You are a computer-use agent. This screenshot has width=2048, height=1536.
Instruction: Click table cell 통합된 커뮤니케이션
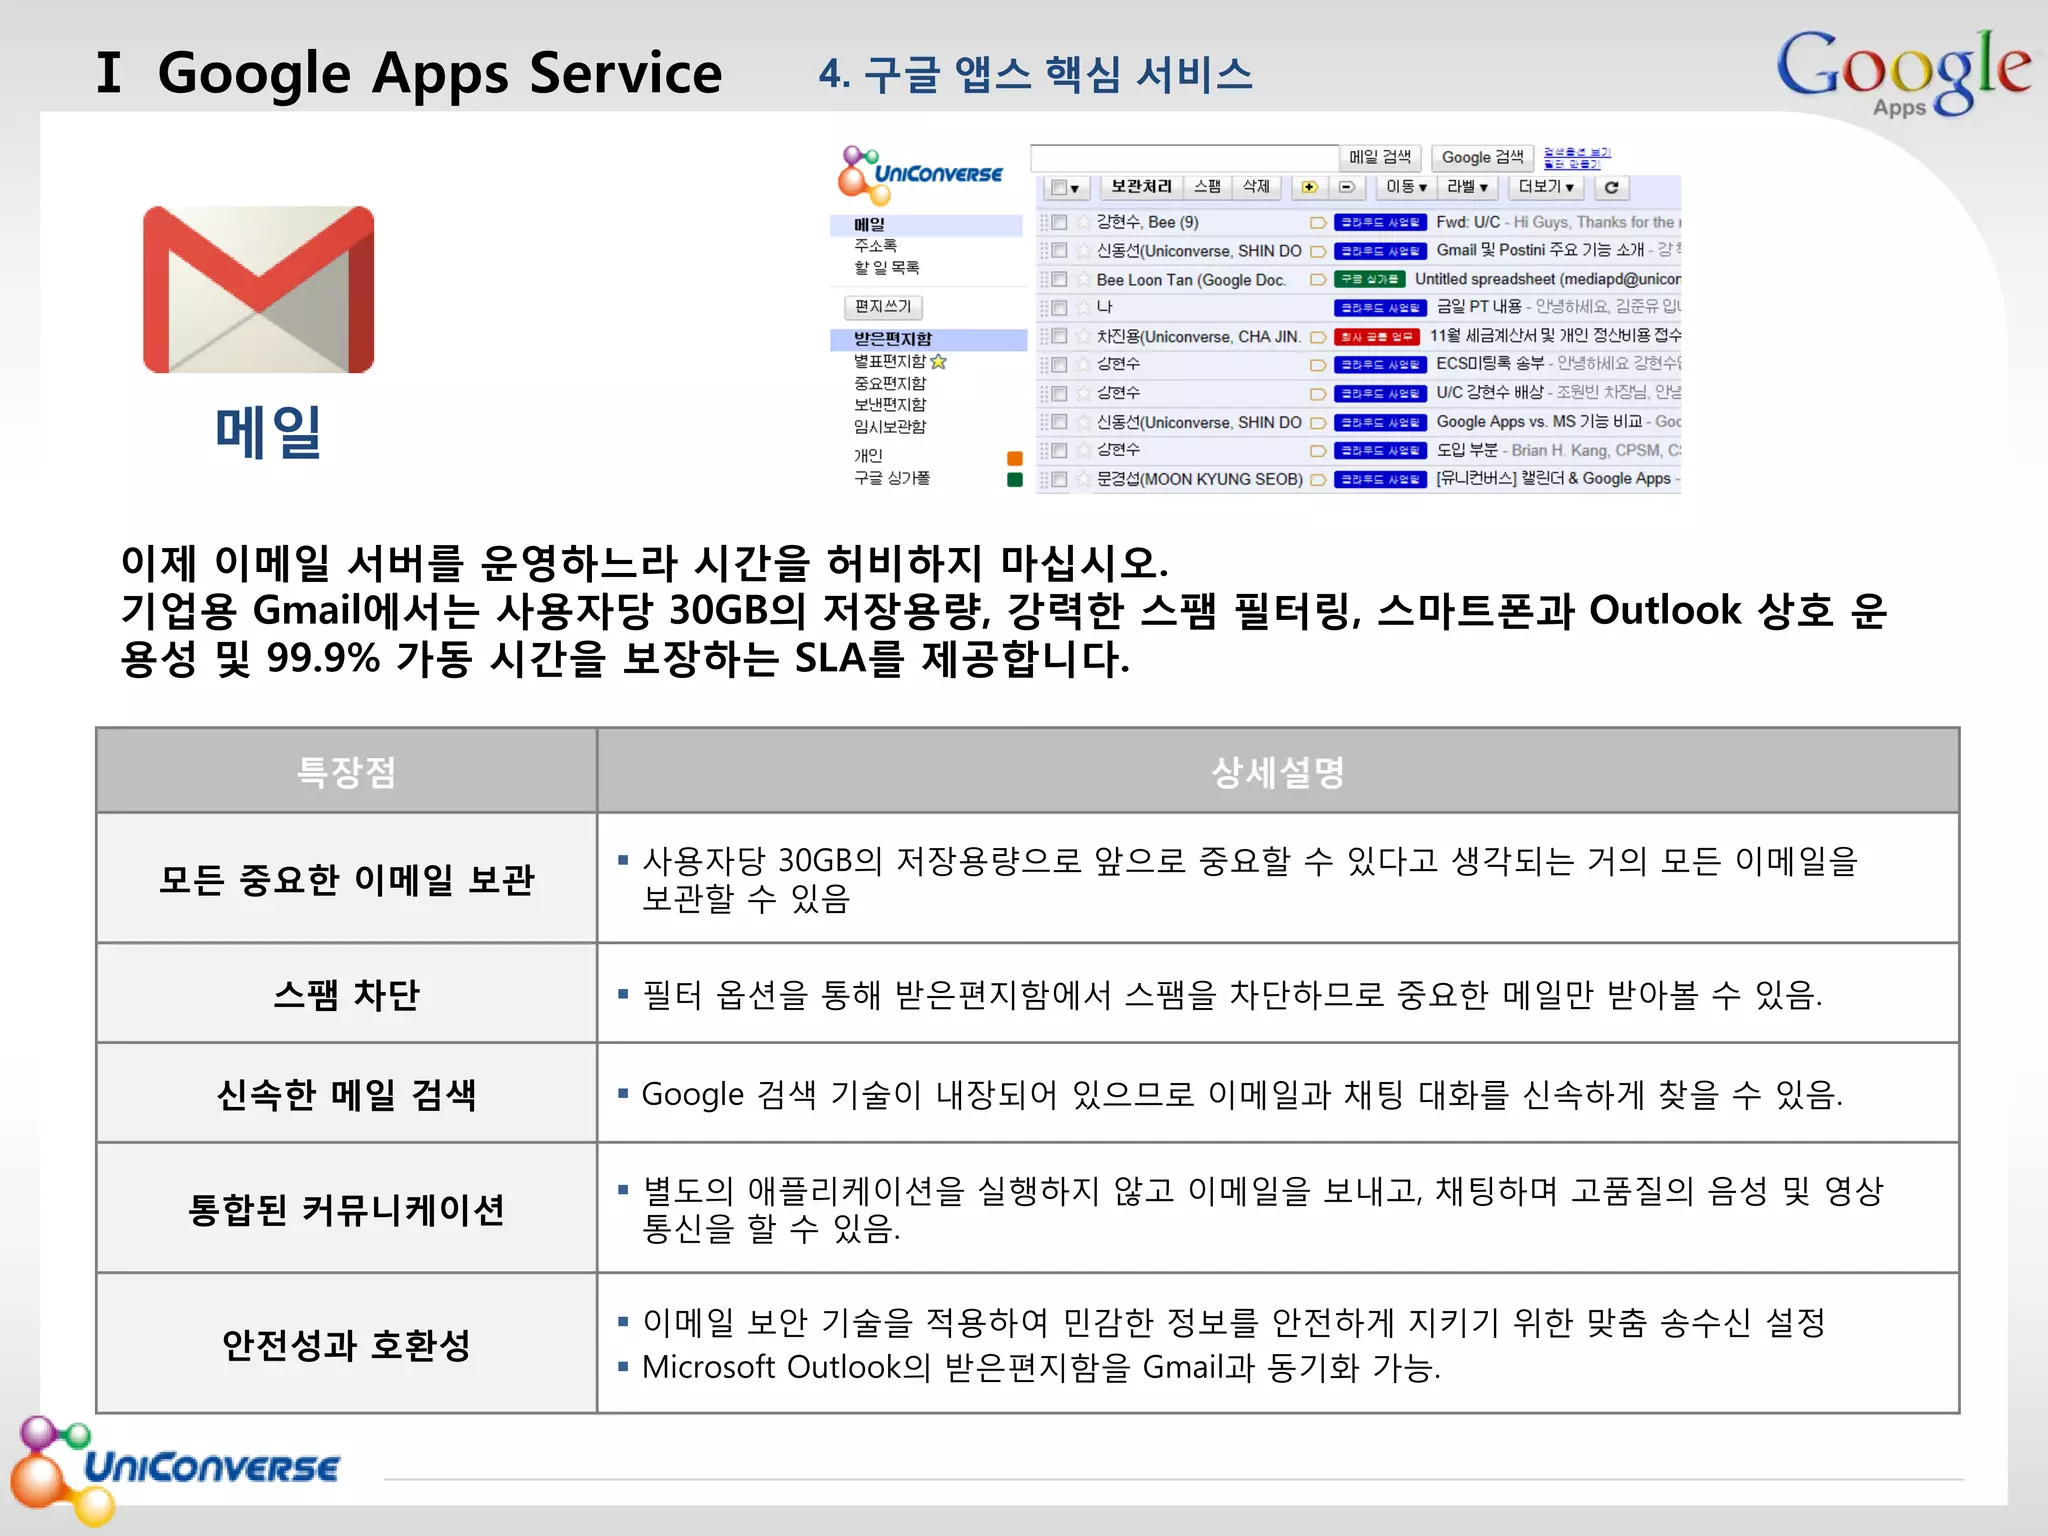click(x=347, y=1208)
